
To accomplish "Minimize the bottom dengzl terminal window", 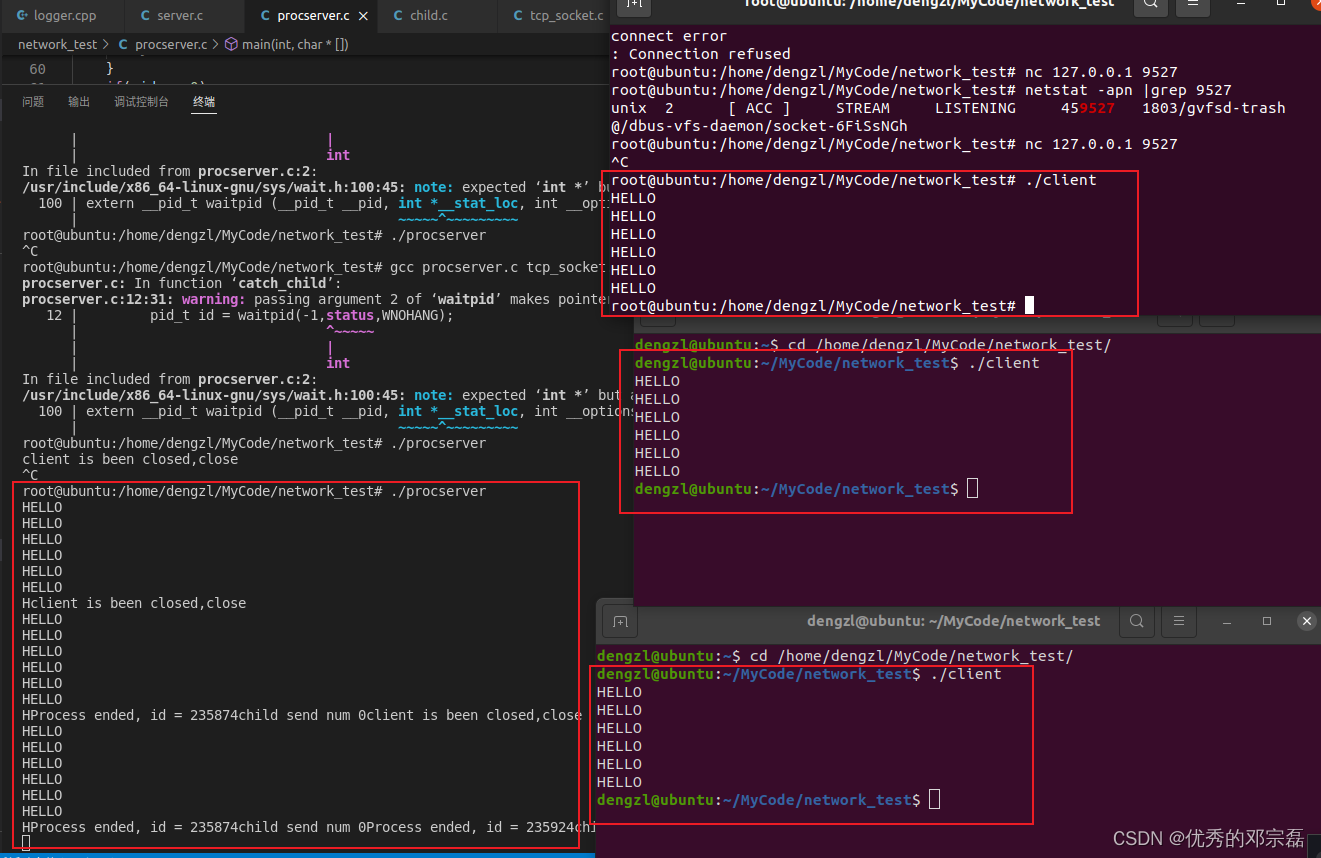I will [1229, 621].
